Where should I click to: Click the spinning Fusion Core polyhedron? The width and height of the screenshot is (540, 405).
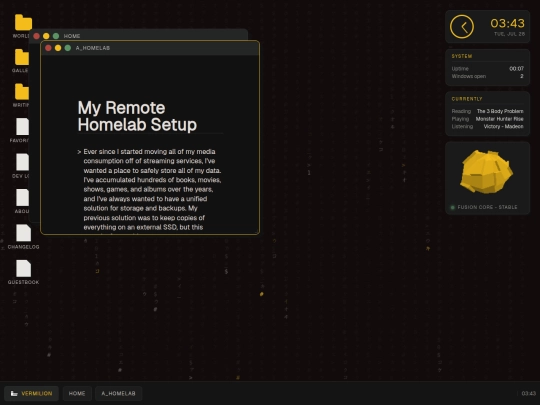click(486, 171)
